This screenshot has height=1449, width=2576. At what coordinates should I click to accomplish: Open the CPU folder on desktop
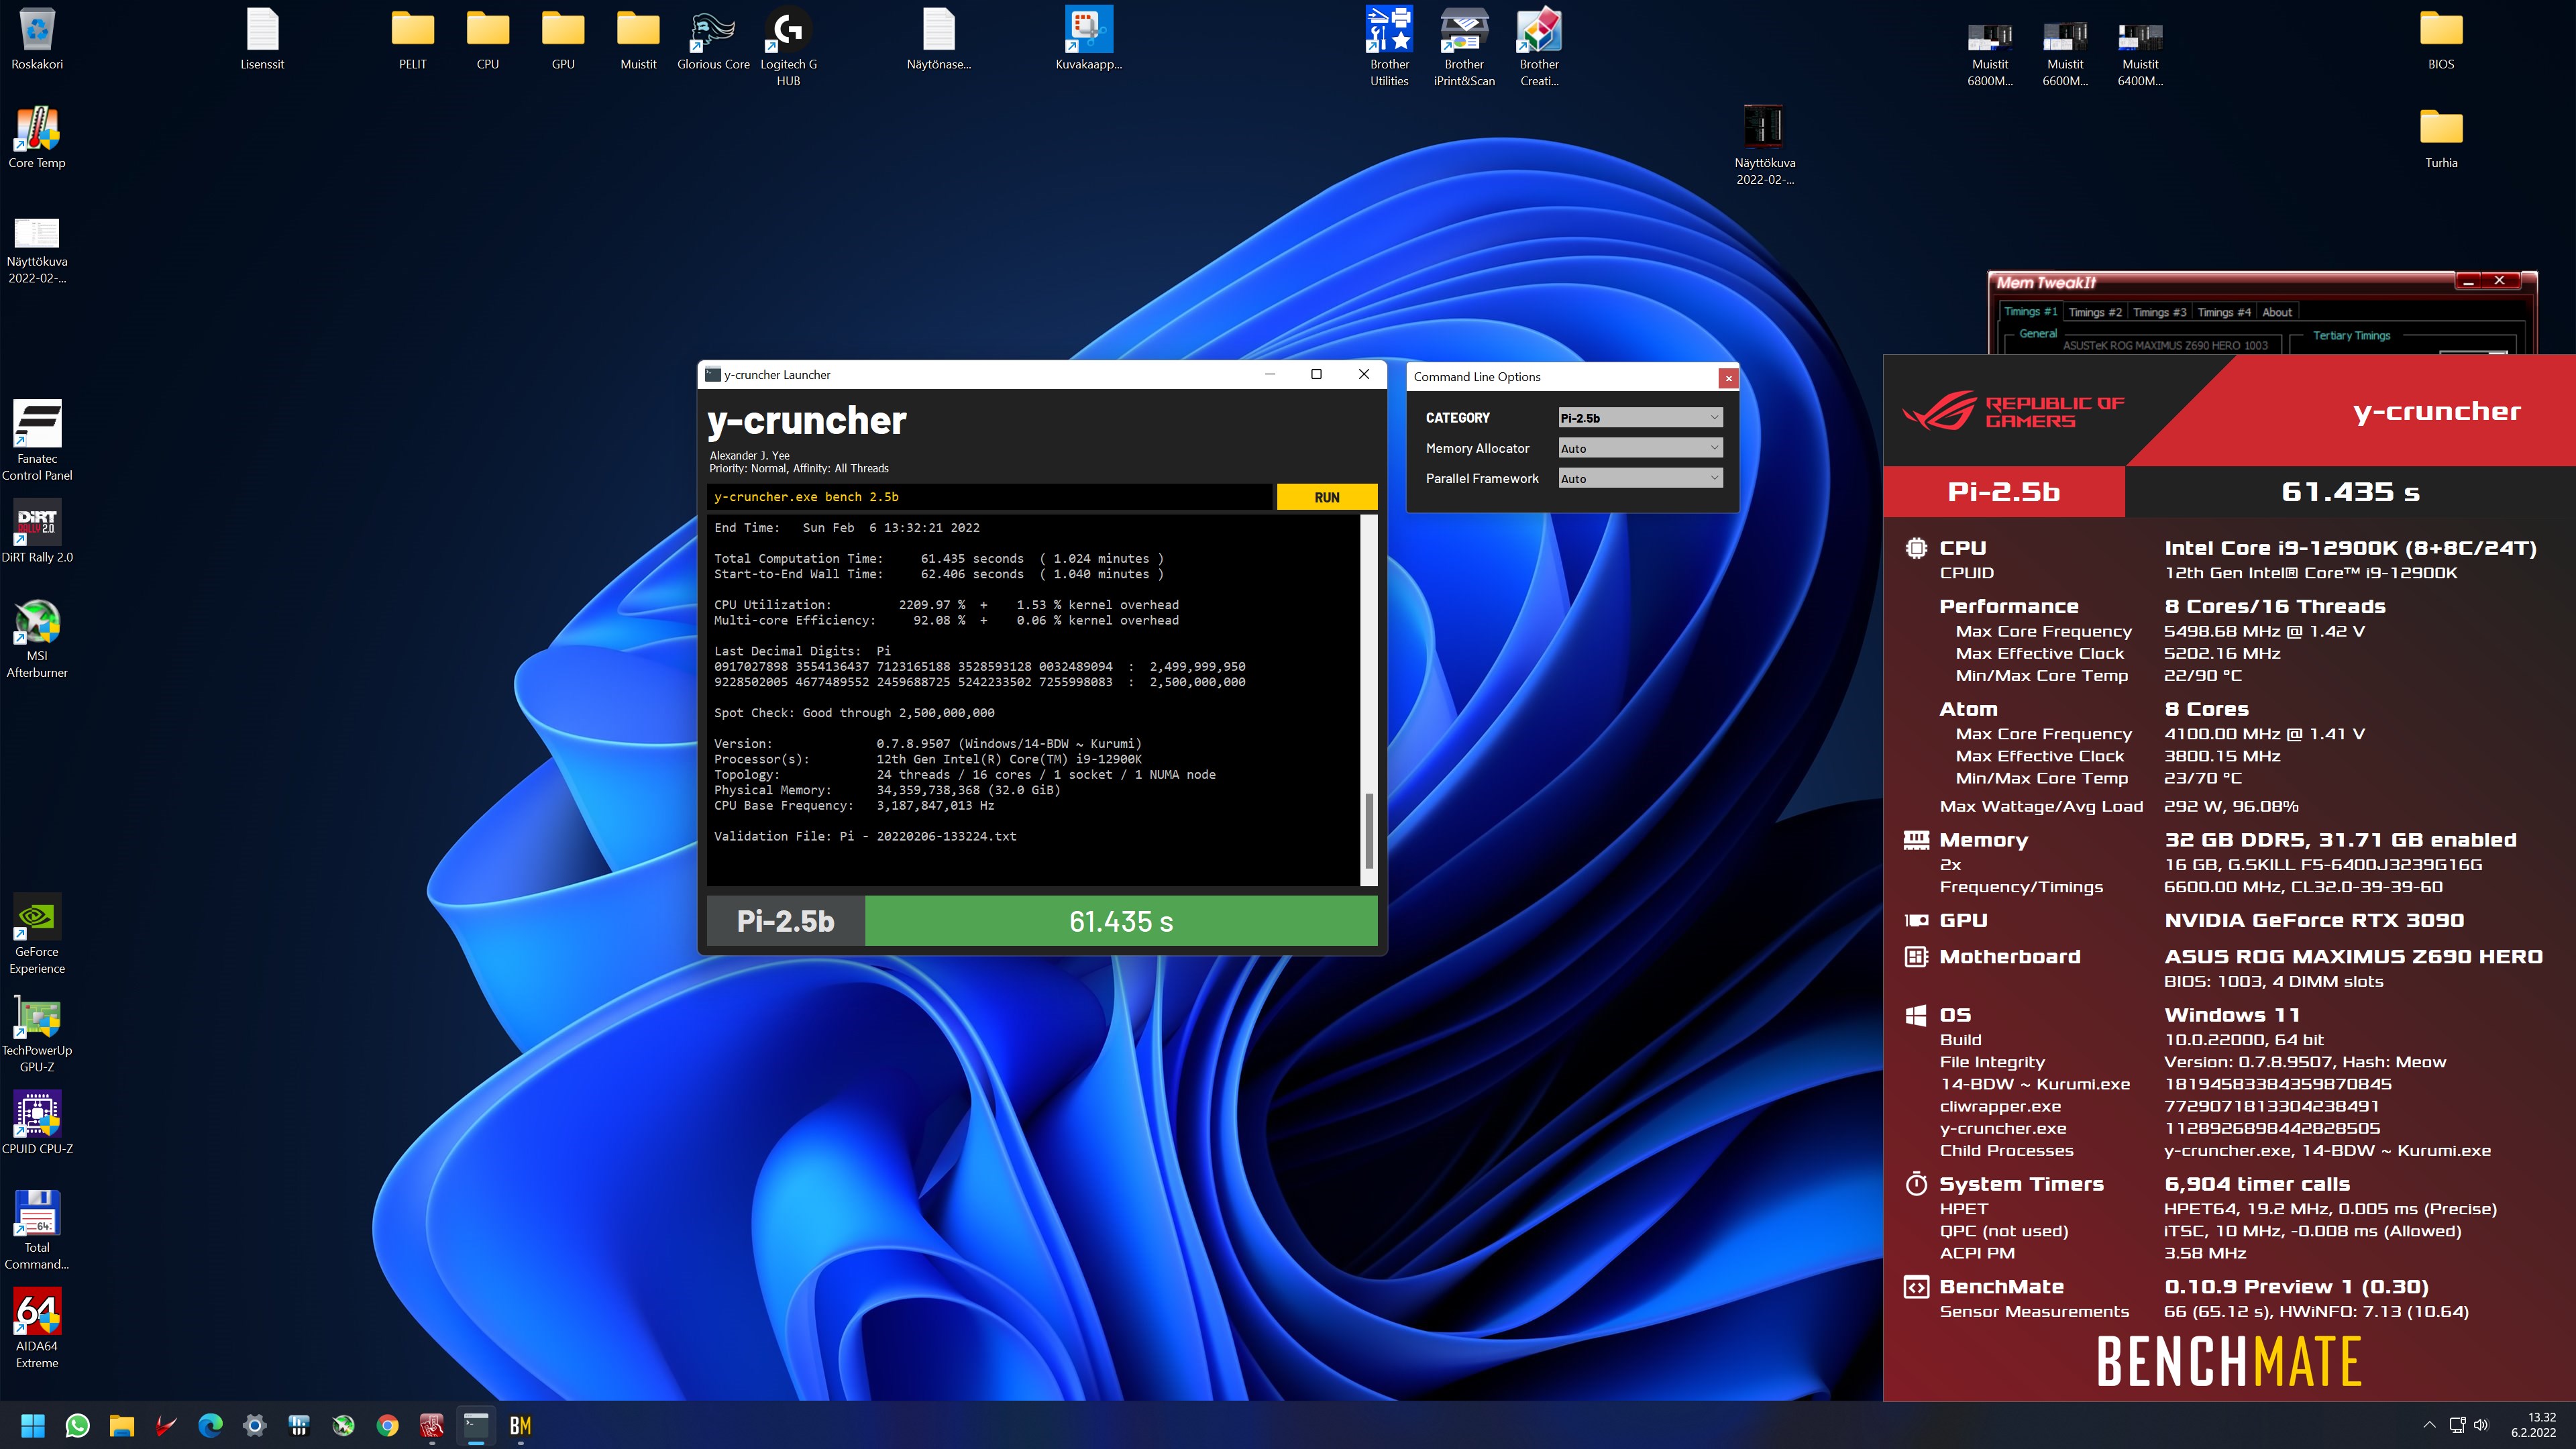[x=488, y=38]
